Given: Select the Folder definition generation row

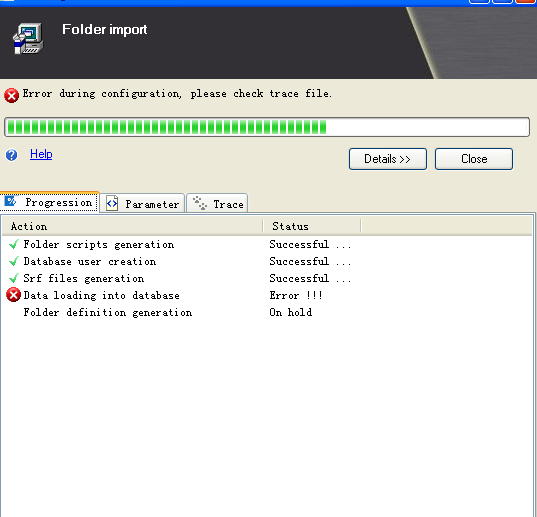Looking at the screenshot, I should 267,312.
